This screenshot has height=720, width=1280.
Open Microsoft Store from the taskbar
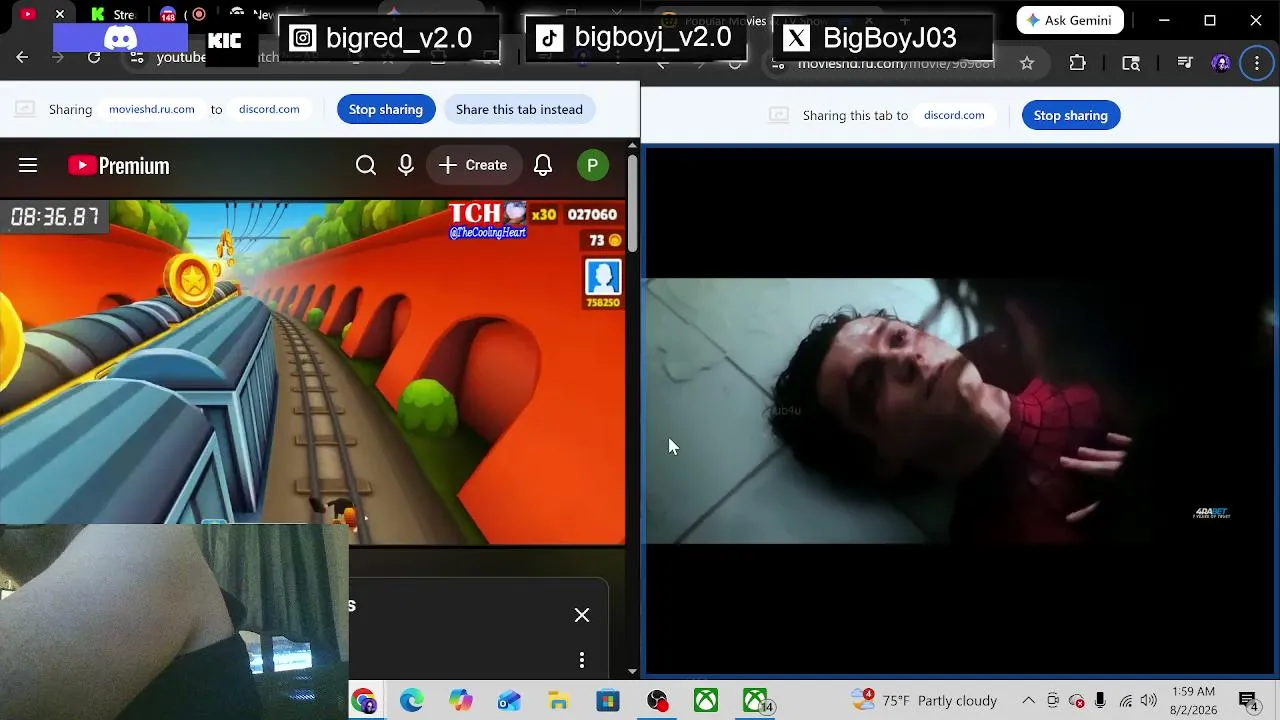[608, 701]
